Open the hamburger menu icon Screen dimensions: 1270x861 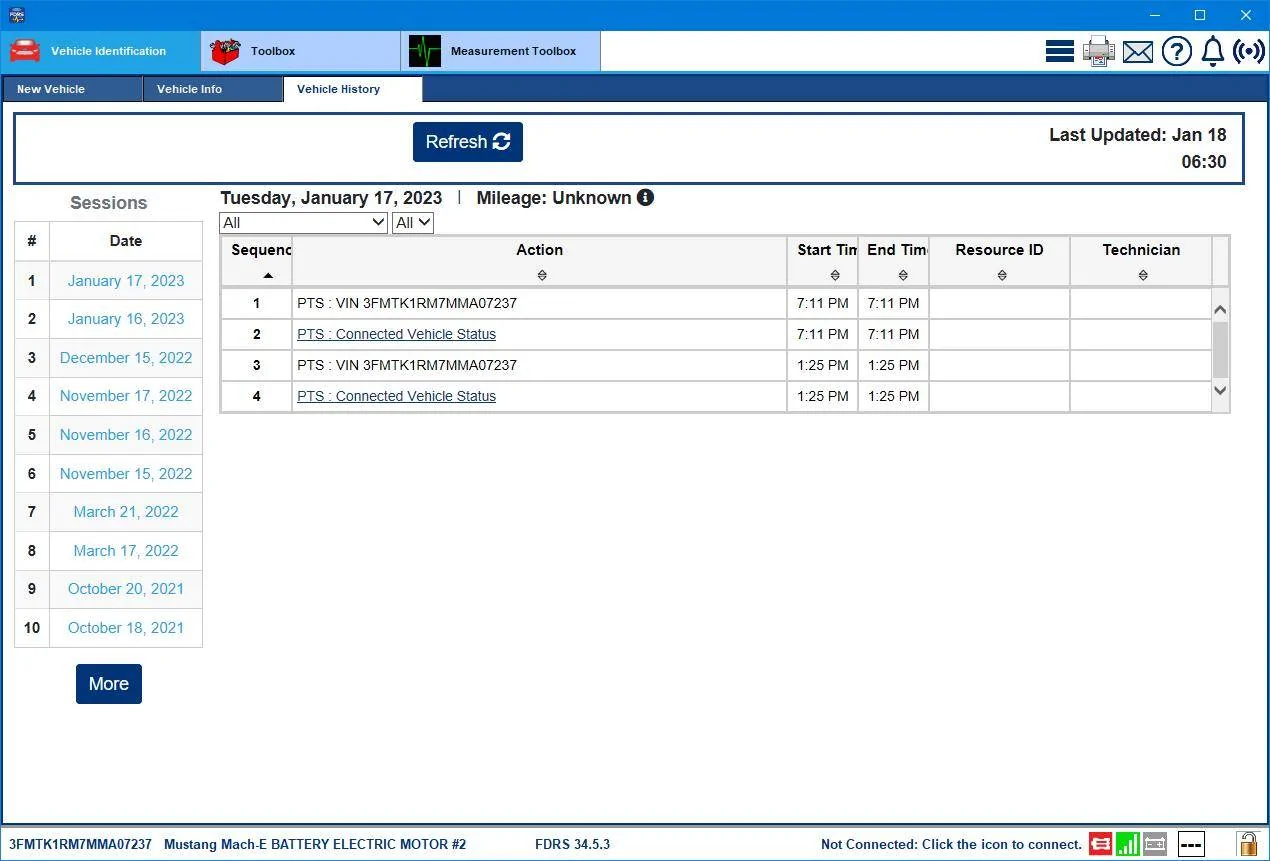pos(1060,51)
